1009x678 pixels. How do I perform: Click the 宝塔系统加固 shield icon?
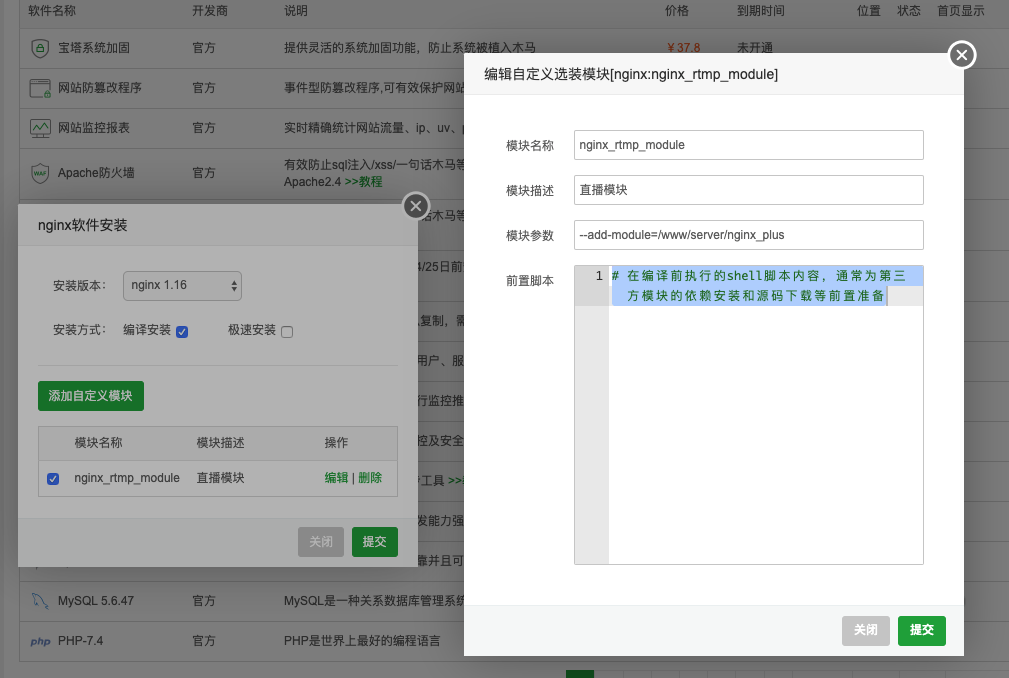(40, 48)
